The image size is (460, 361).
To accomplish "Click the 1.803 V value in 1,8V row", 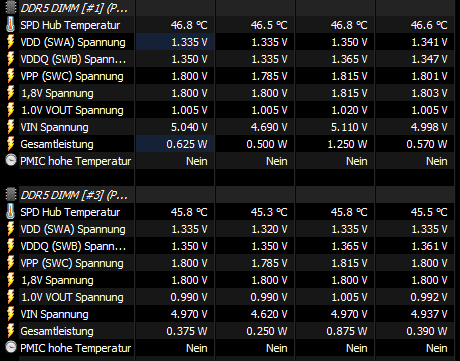I will point(429,93).
